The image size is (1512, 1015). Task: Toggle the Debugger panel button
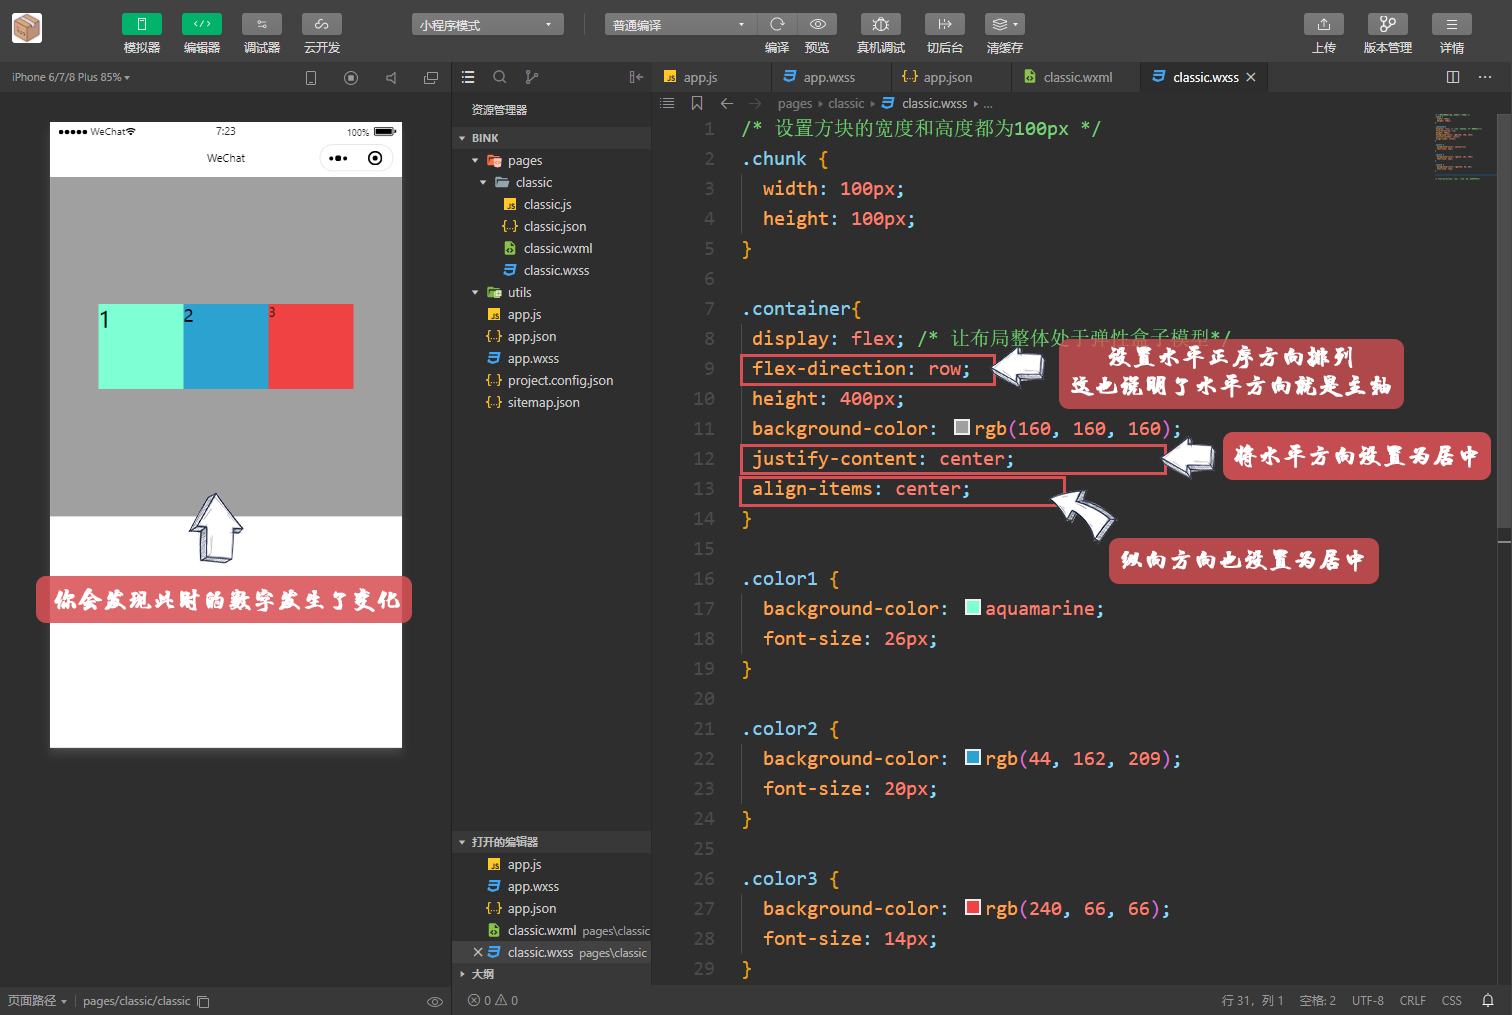[262, 24]
